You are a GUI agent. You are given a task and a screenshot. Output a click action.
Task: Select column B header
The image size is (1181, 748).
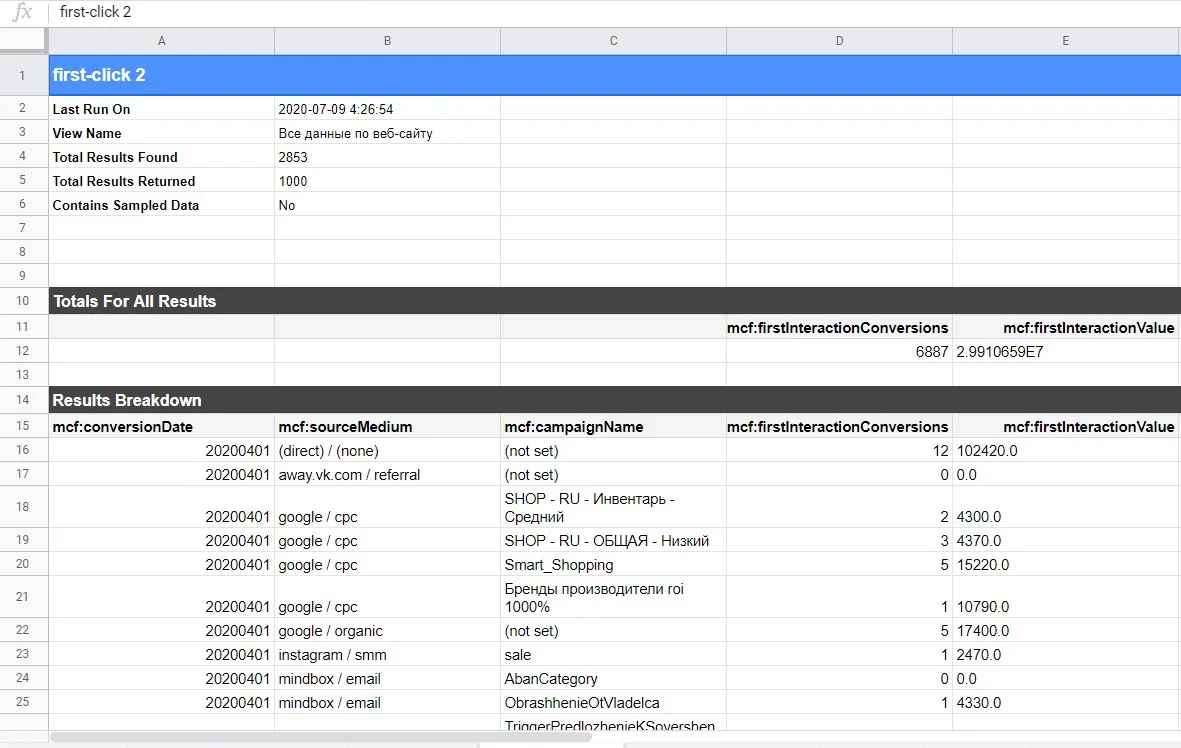pyautogui.click(x=387, y=41)
